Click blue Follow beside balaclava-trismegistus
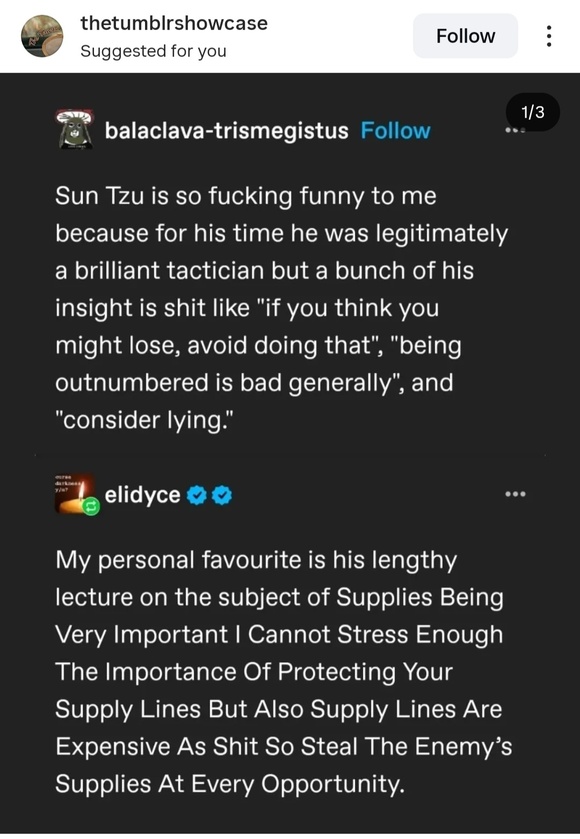The height and width of the screenshot is (839, 580). [395, 131]
